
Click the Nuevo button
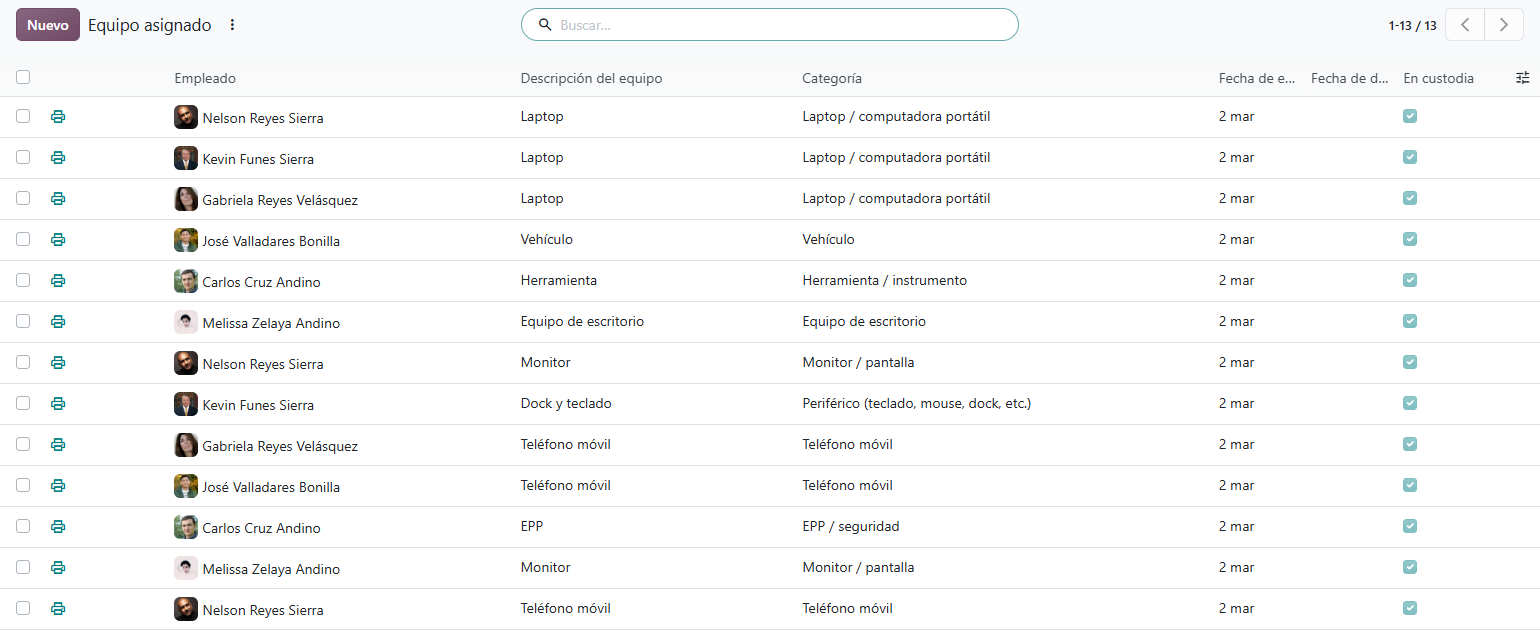coord(48,25)
